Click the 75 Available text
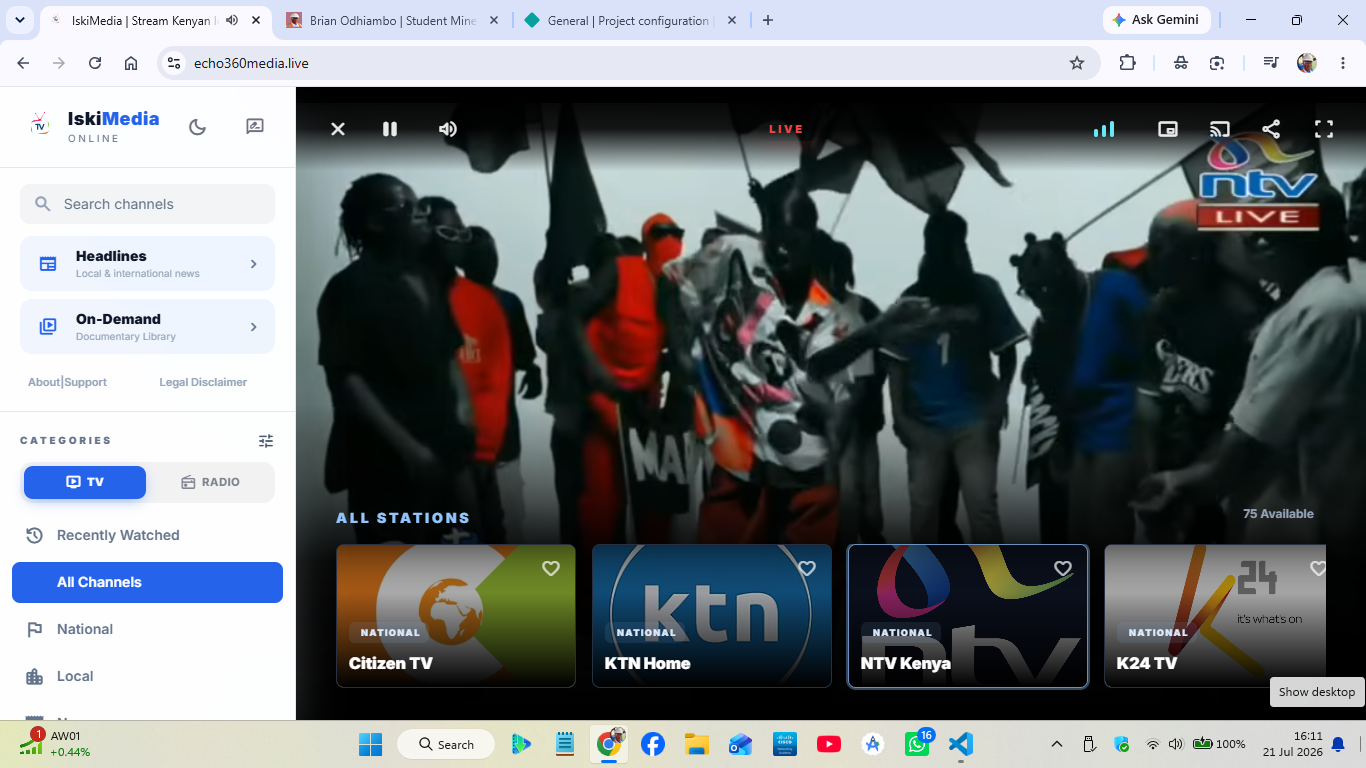The image size is (1366, 768). pyautogui.click(x=1278, y=514)
